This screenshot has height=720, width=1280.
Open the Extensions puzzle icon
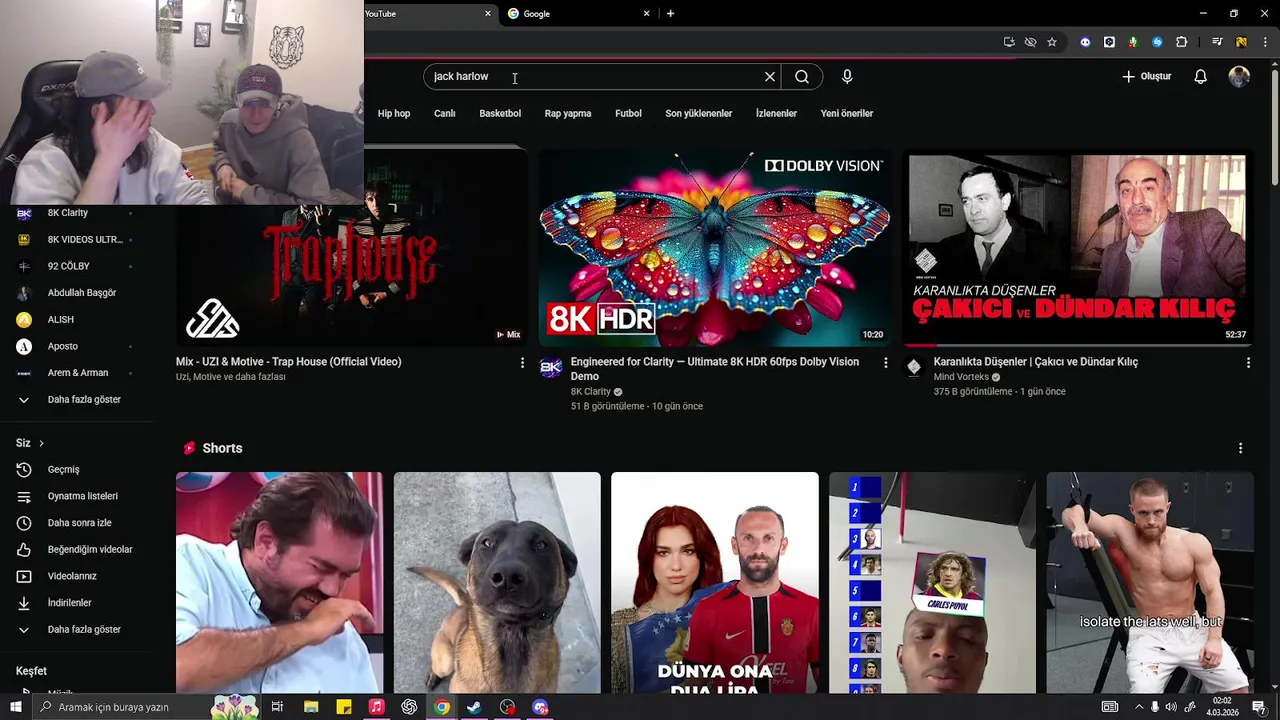point(1181,42)
